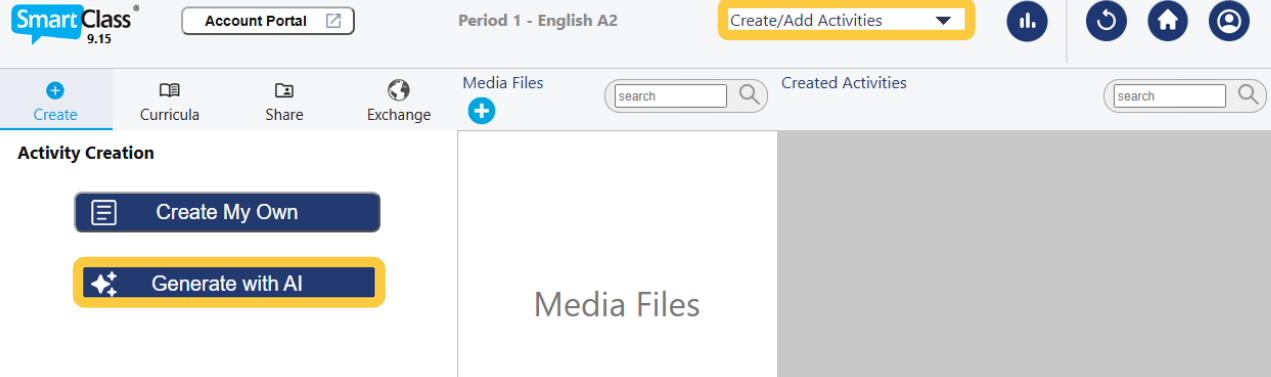Open the reports bar chart icon

1027,21
